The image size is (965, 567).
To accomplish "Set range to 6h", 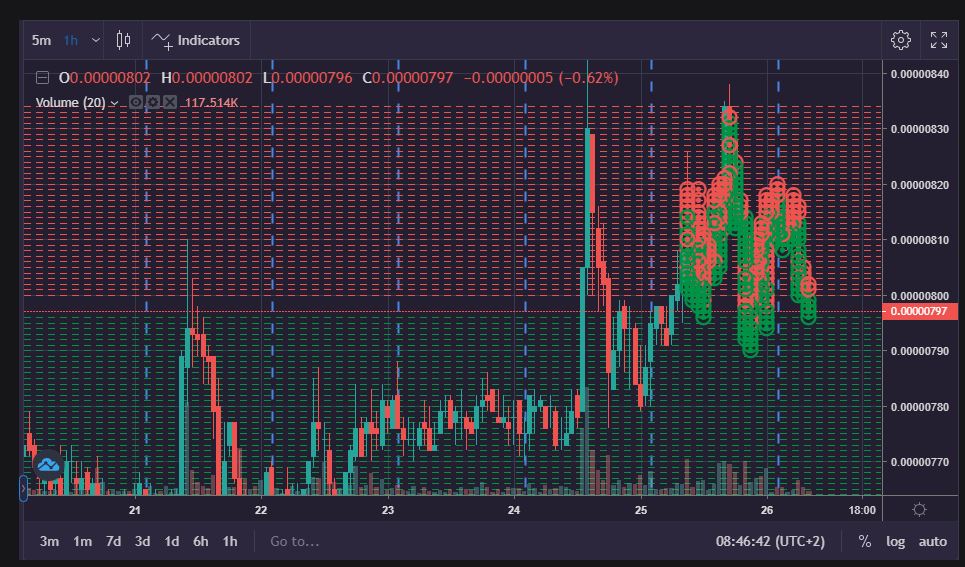I will point(201,541).
